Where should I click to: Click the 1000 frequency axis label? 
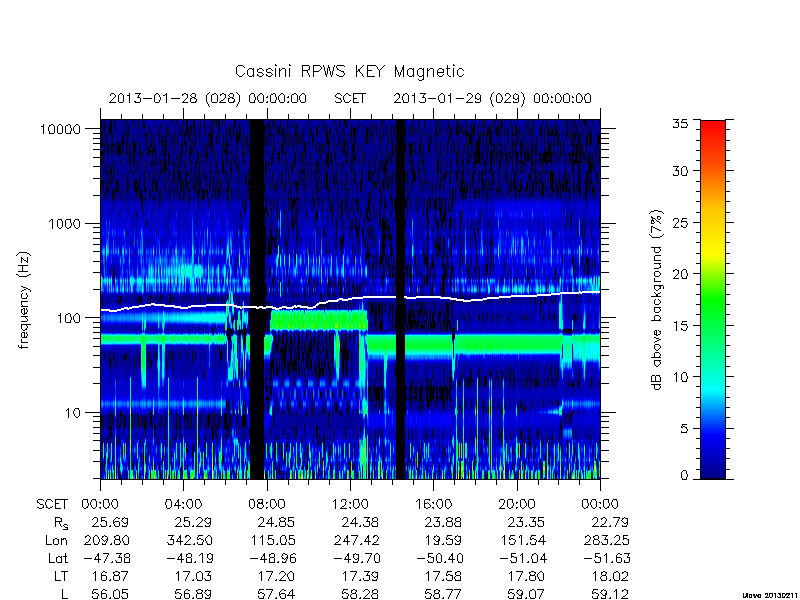click(x=65, y=224)
